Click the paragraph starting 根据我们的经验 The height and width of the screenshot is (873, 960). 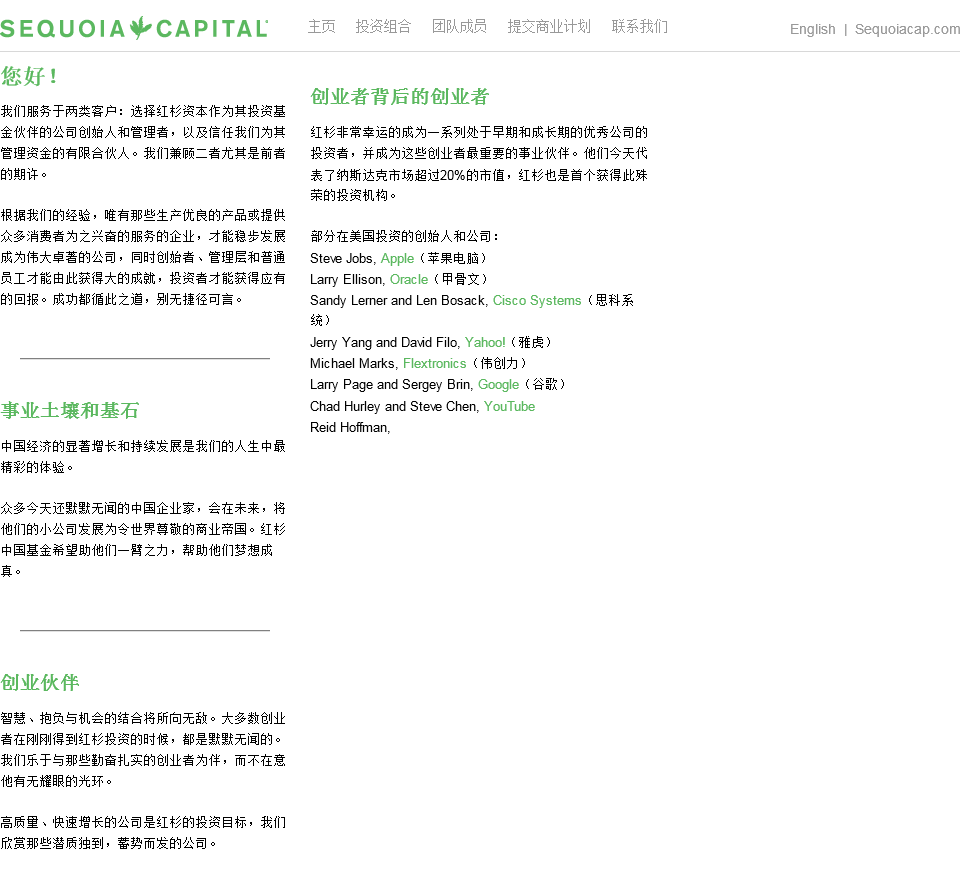(143, 257)
